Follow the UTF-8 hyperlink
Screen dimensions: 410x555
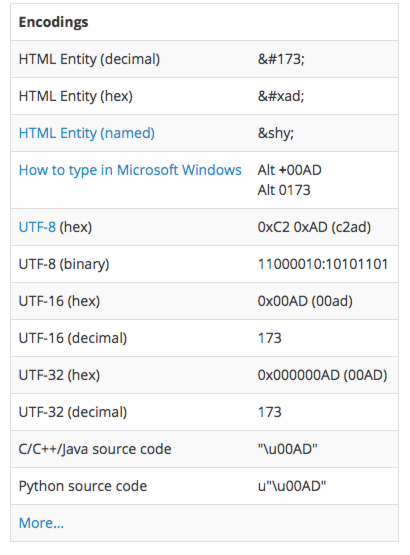click(x=37, y=227)
